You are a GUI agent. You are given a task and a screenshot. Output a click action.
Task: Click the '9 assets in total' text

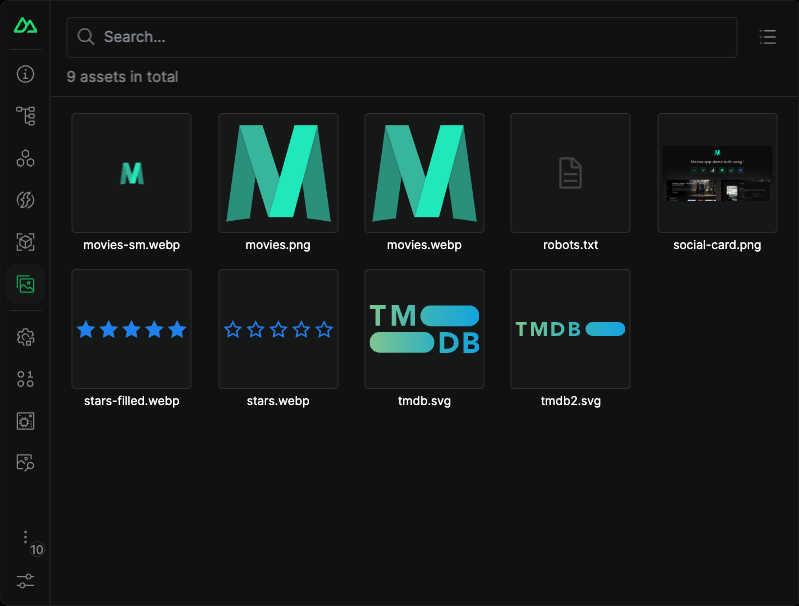[x=122, y=77]
